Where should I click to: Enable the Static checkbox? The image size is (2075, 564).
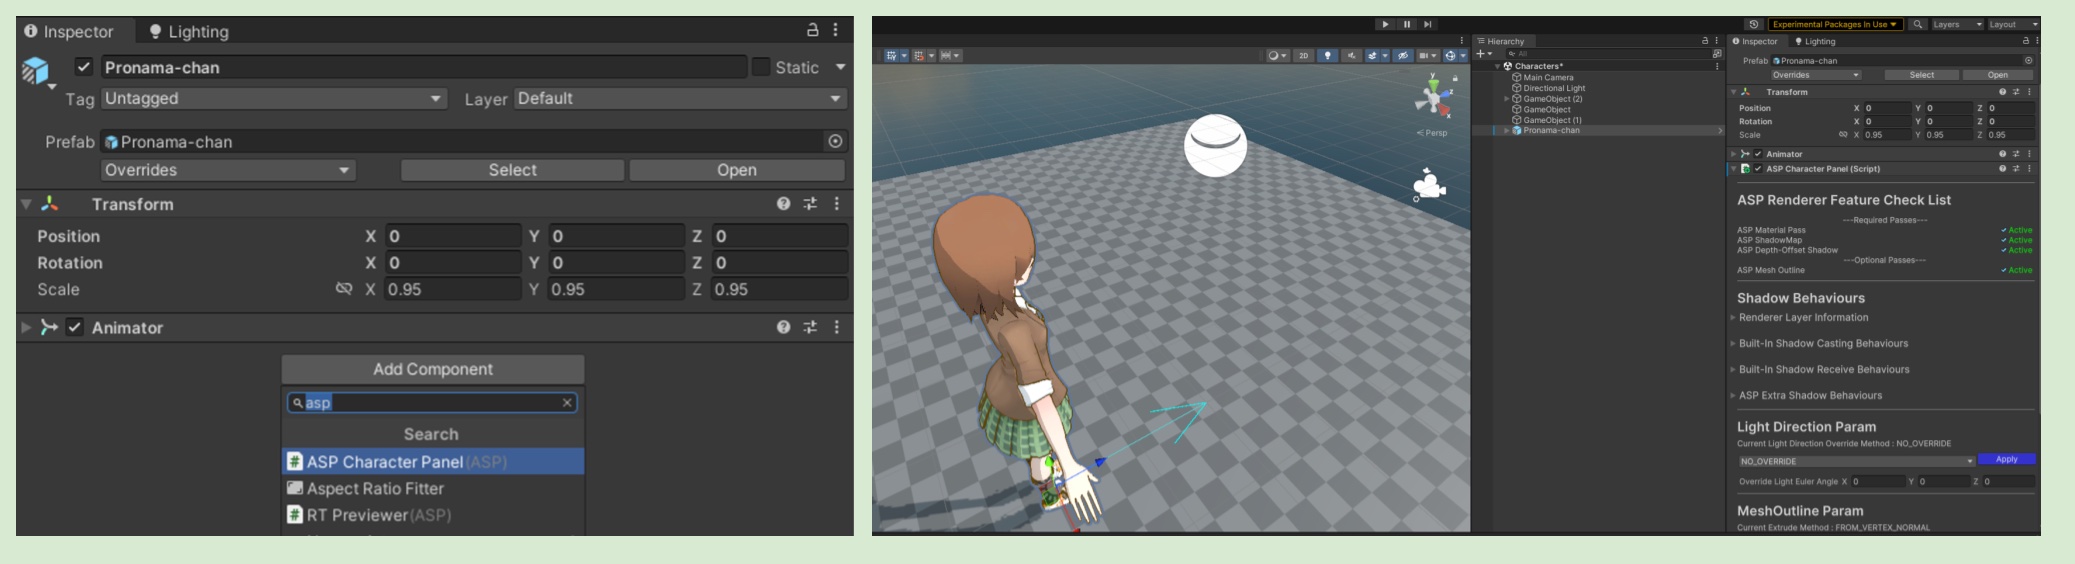(761, 67)
